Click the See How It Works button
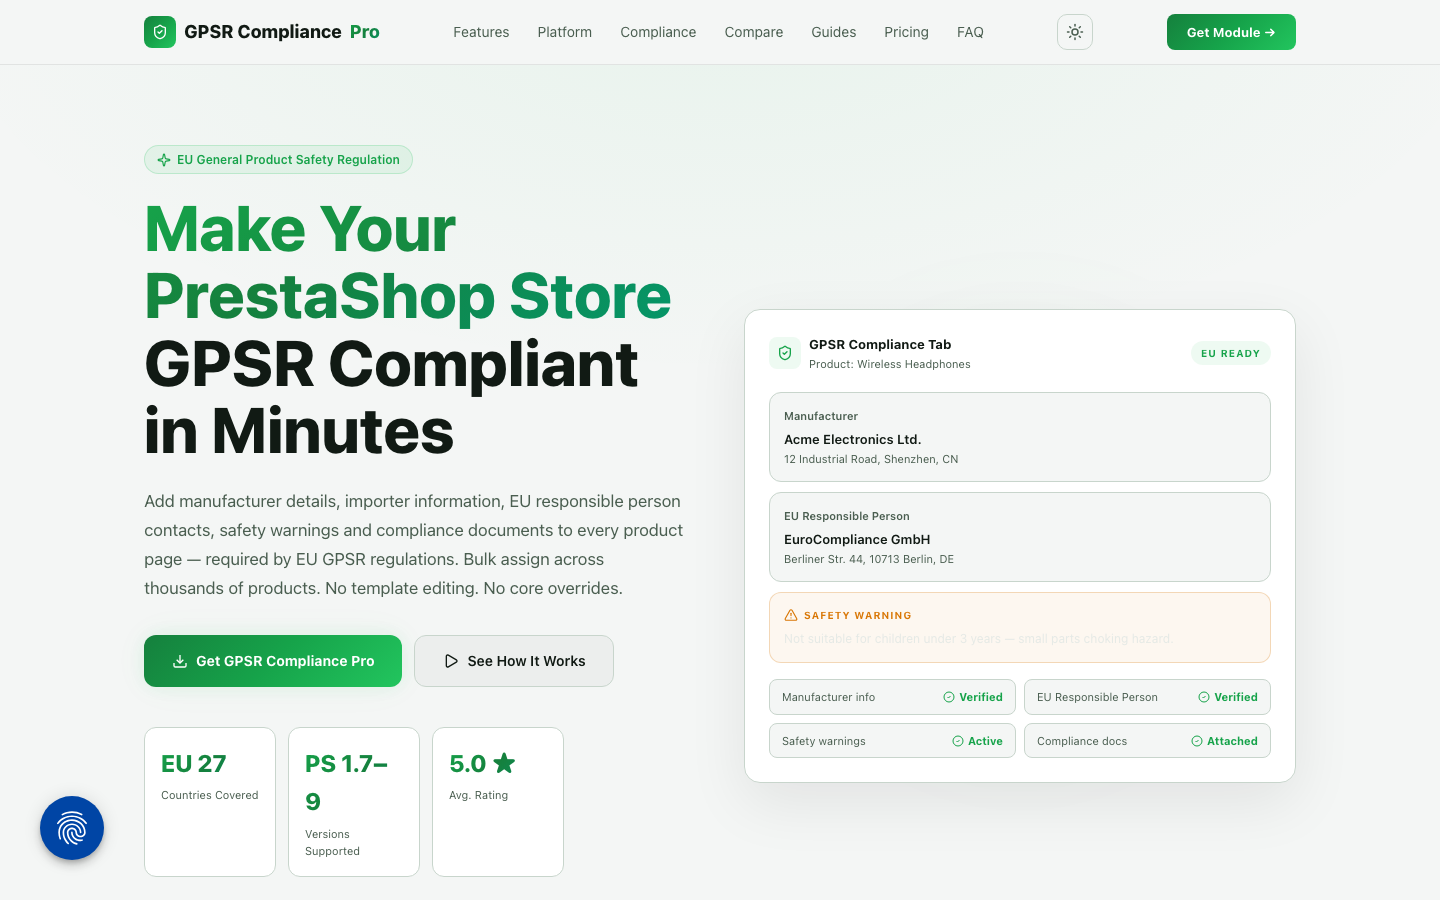This screenshot has width=1440, height=900. click(x=514, y=661)
